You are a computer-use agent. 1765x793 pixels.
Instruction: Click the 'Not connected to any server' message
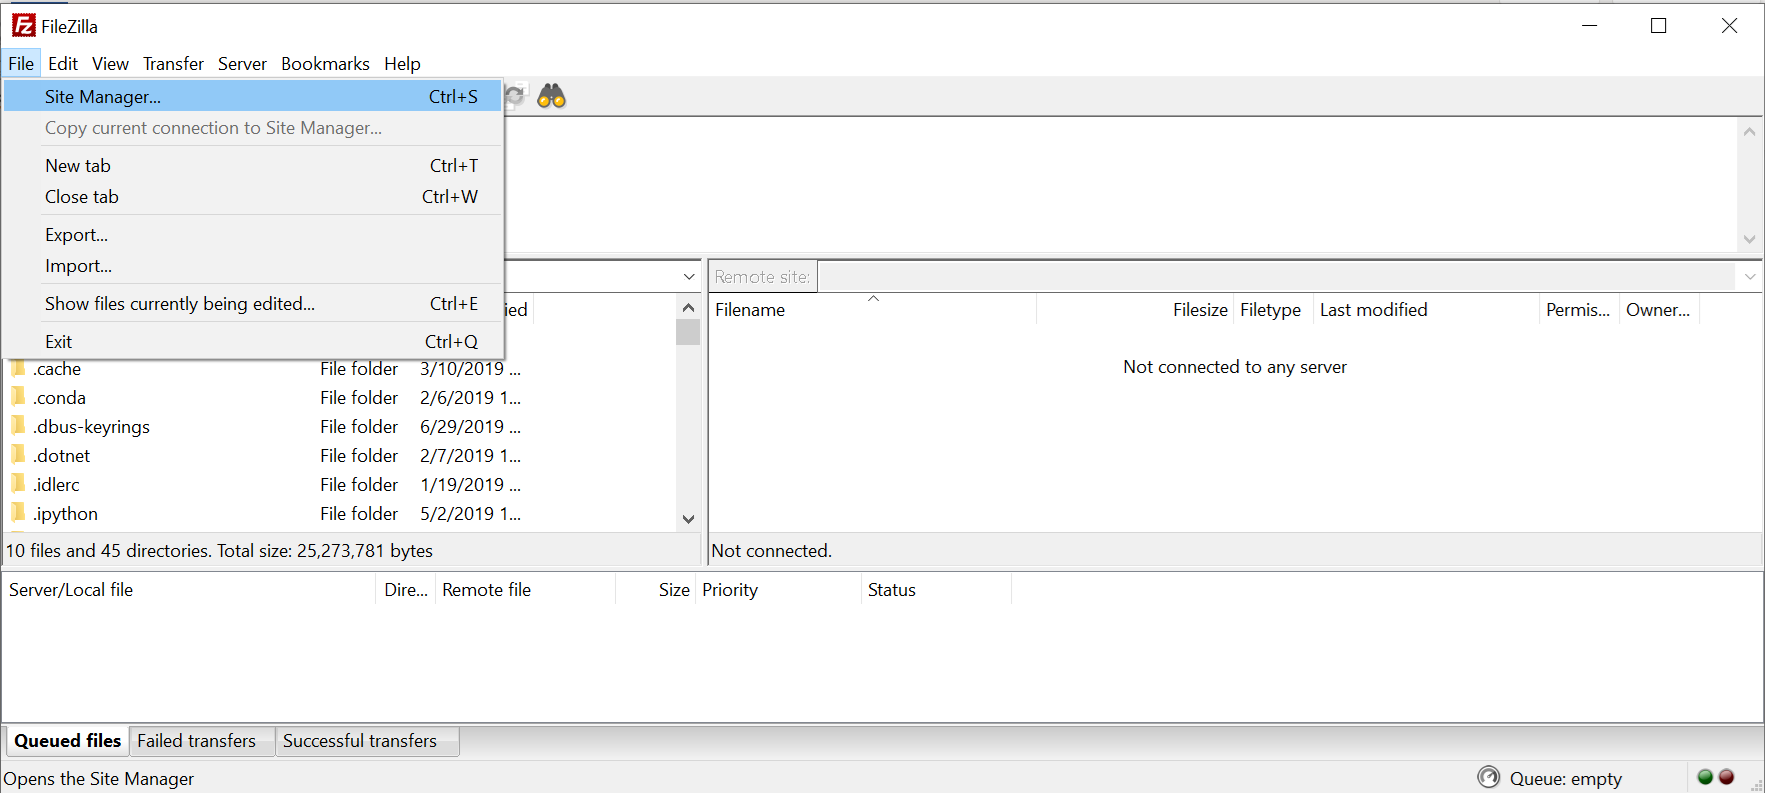coord(1235,367)
